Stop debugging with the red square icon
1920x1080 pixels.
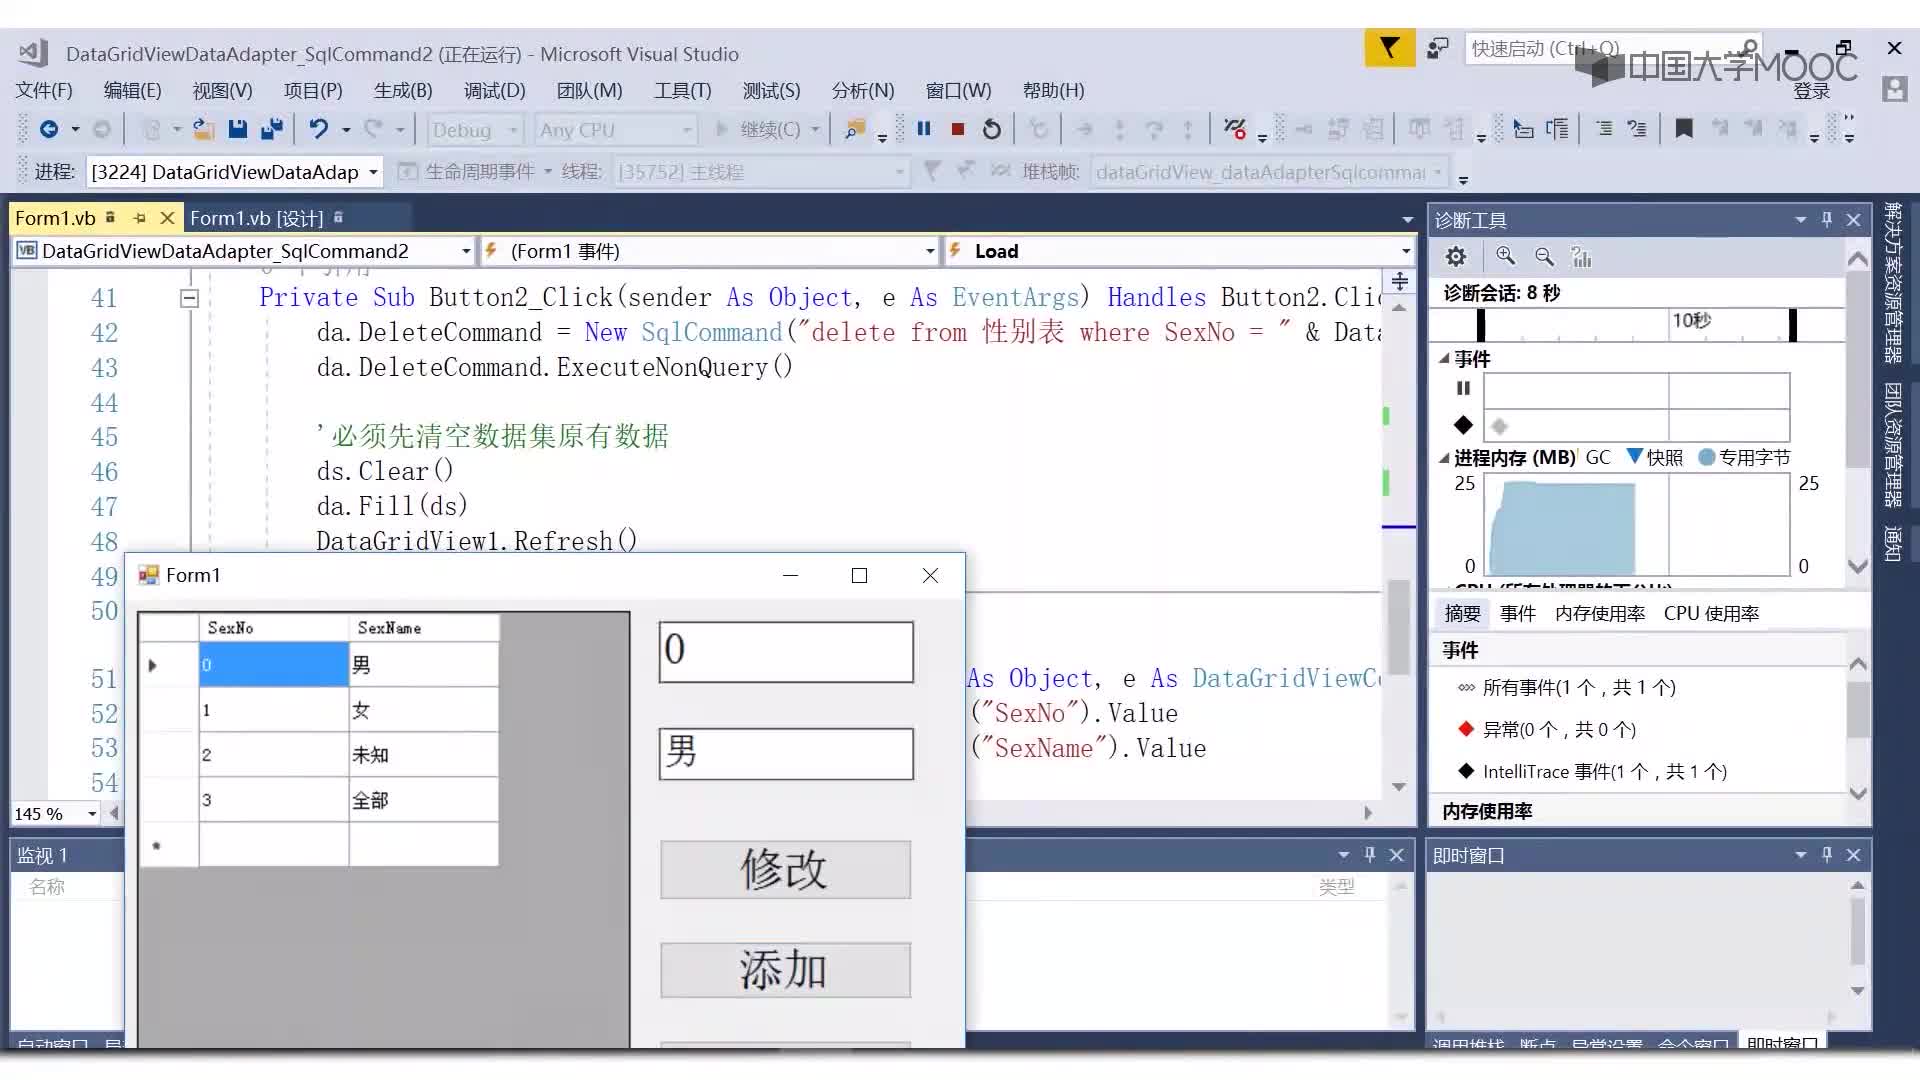pyautogui.click(x=958, y=129)
